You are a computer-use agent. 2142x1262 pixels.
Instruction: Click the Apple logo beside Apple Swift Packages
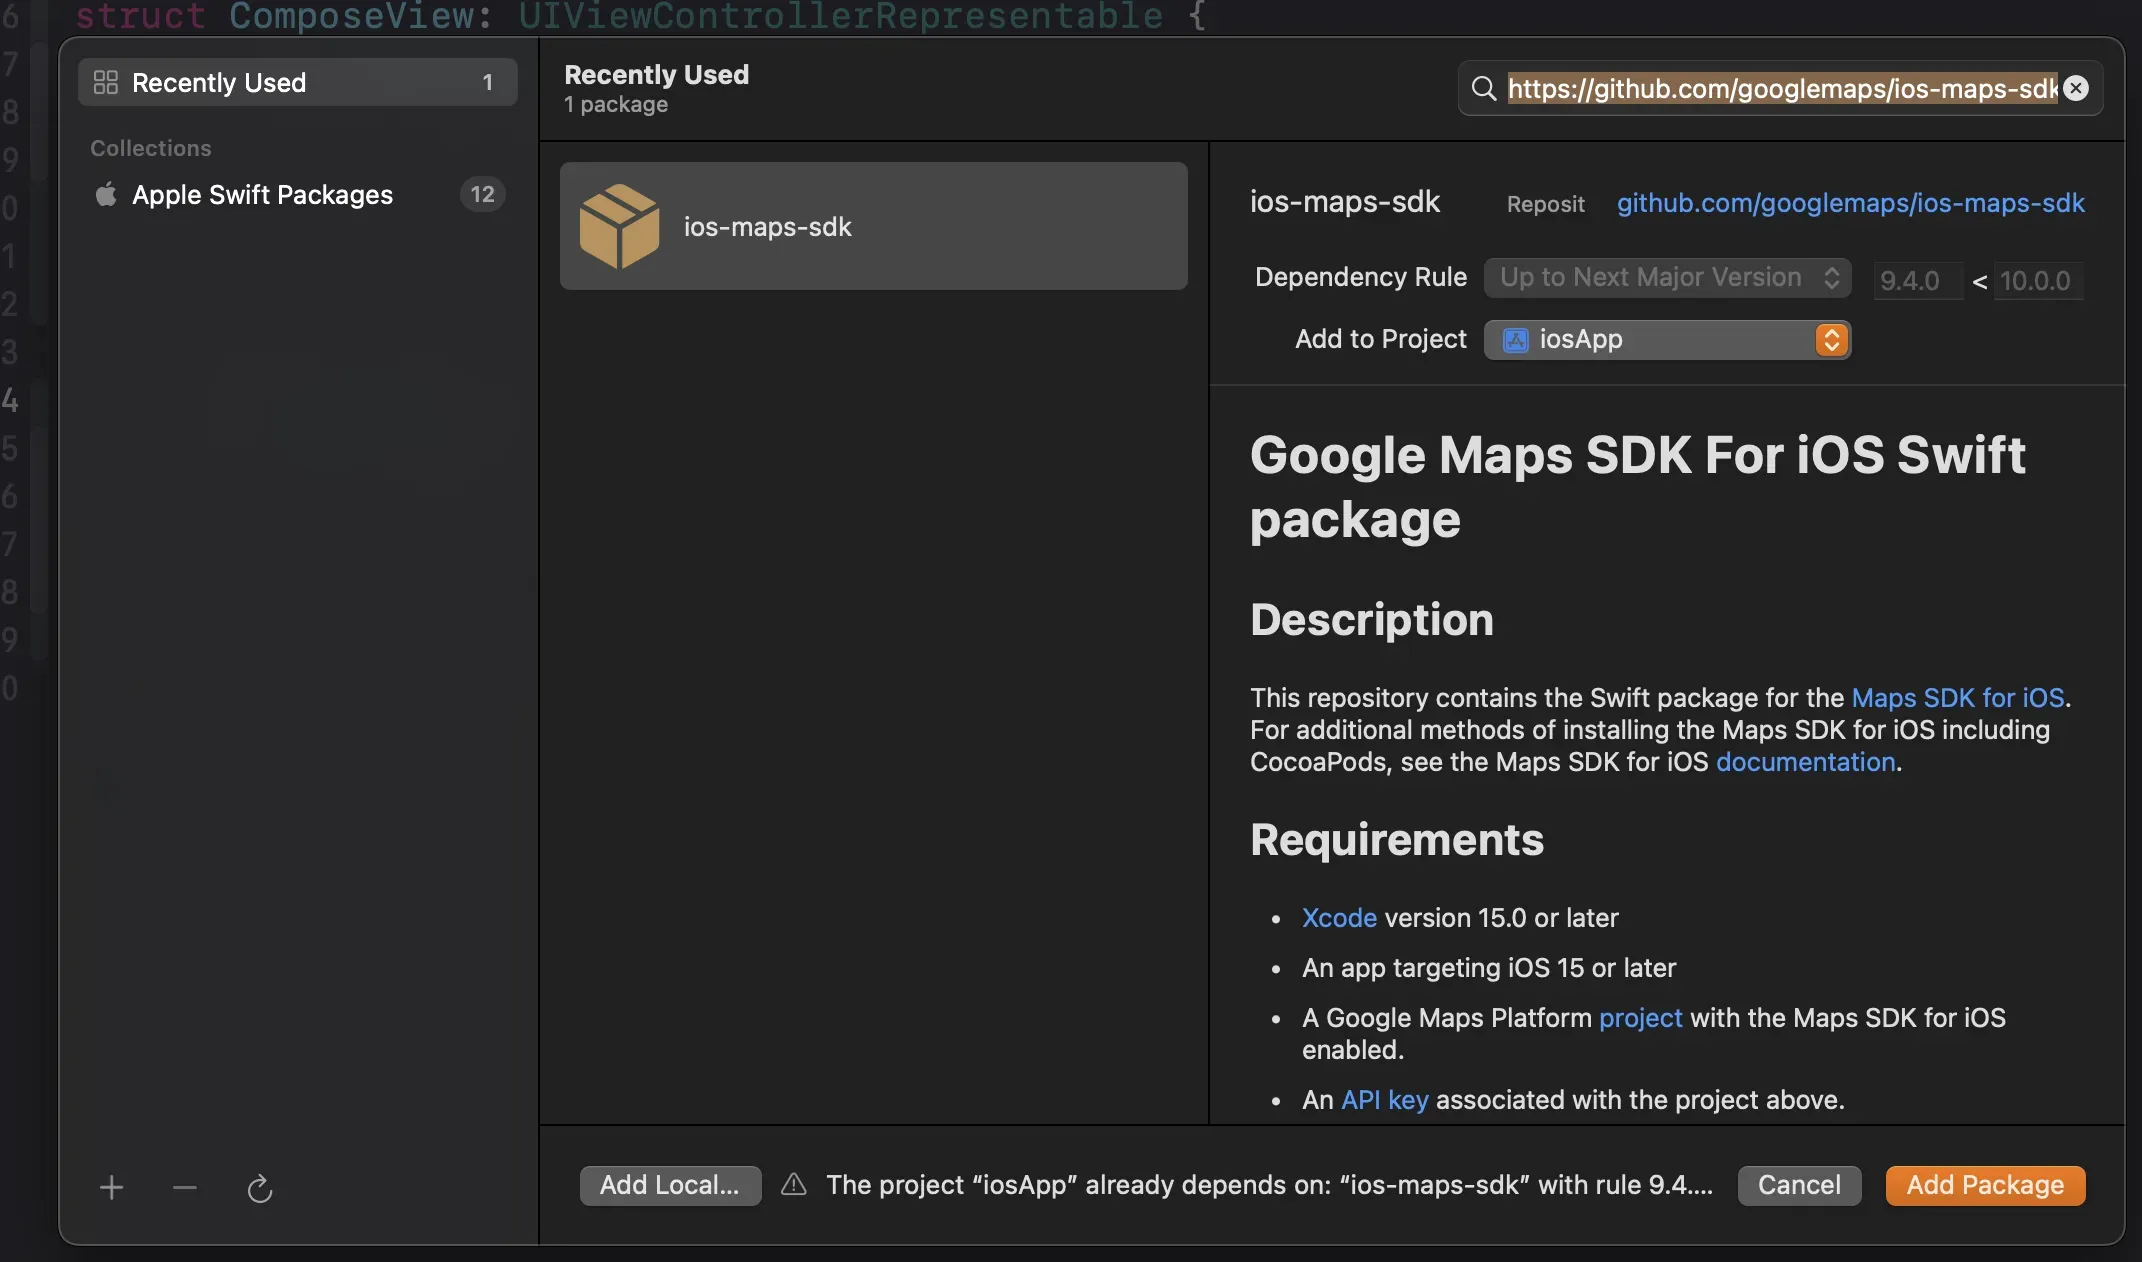click(104, 195)
